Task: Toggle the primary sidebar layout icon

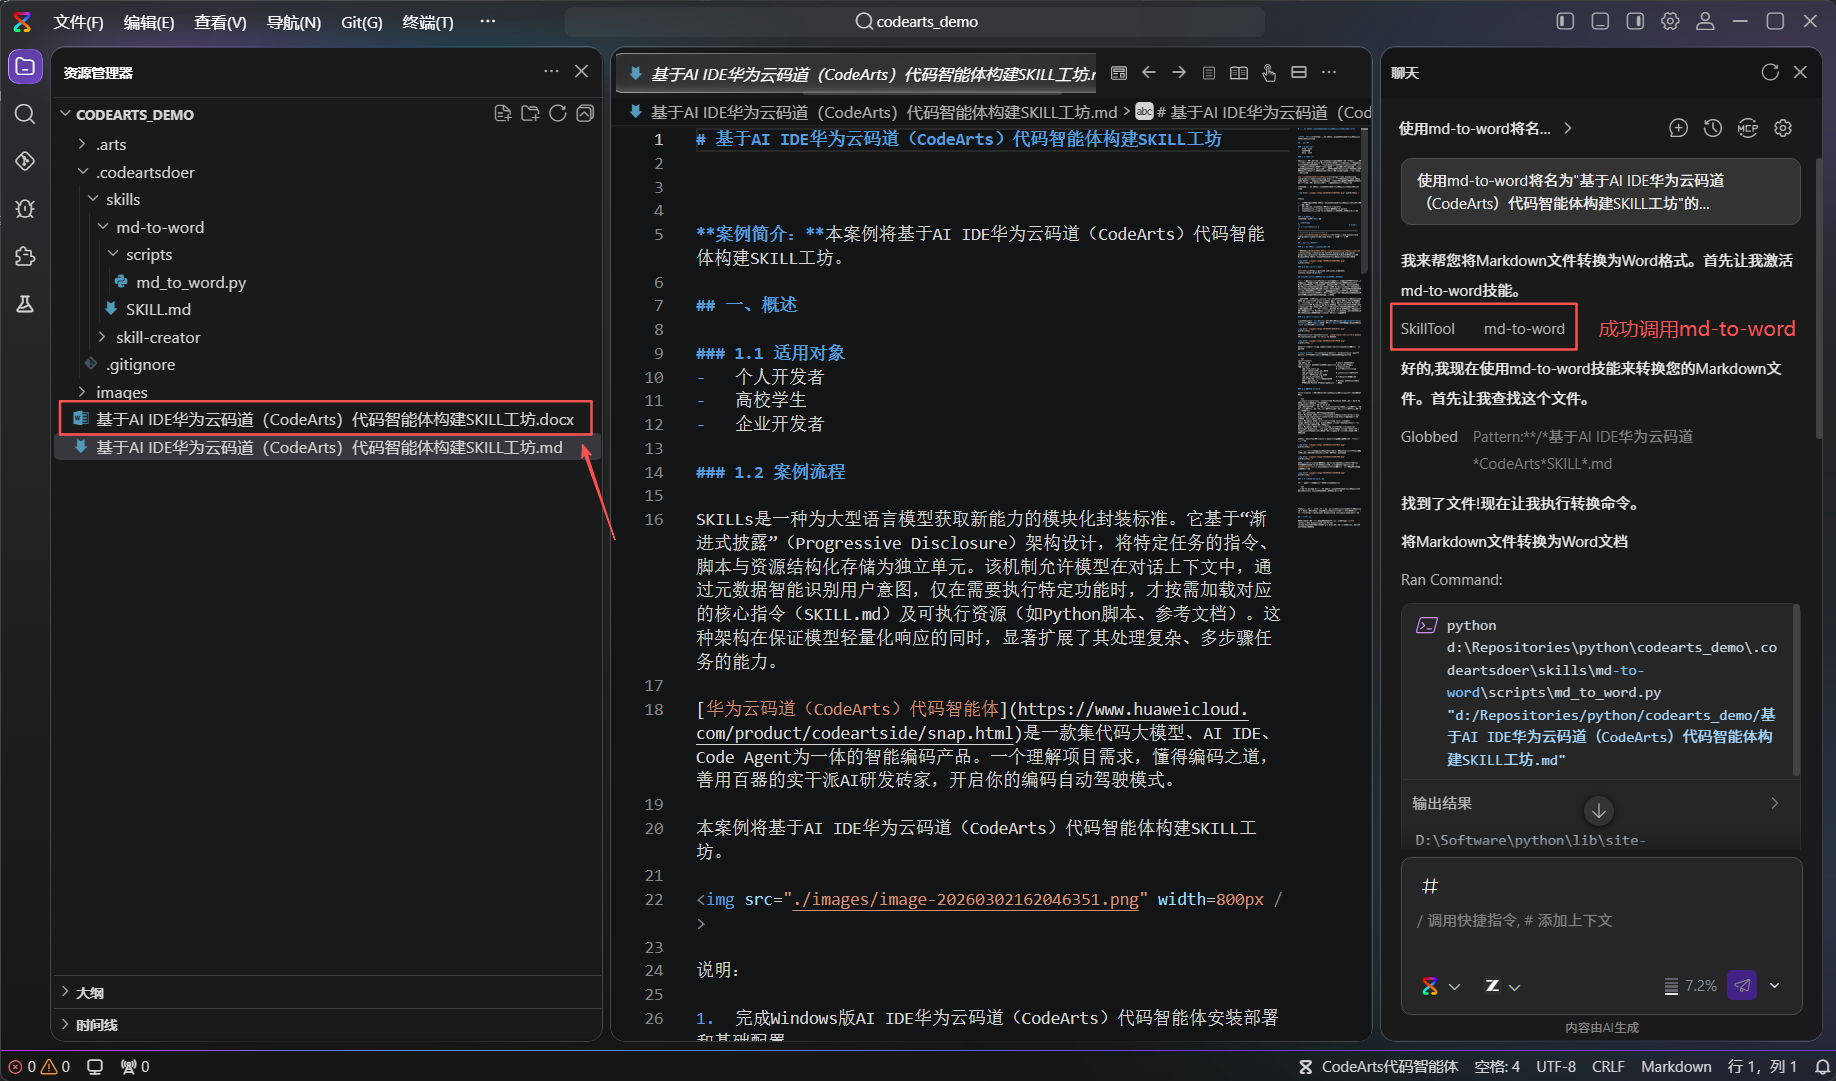Action: click(x=1565, y=21)
